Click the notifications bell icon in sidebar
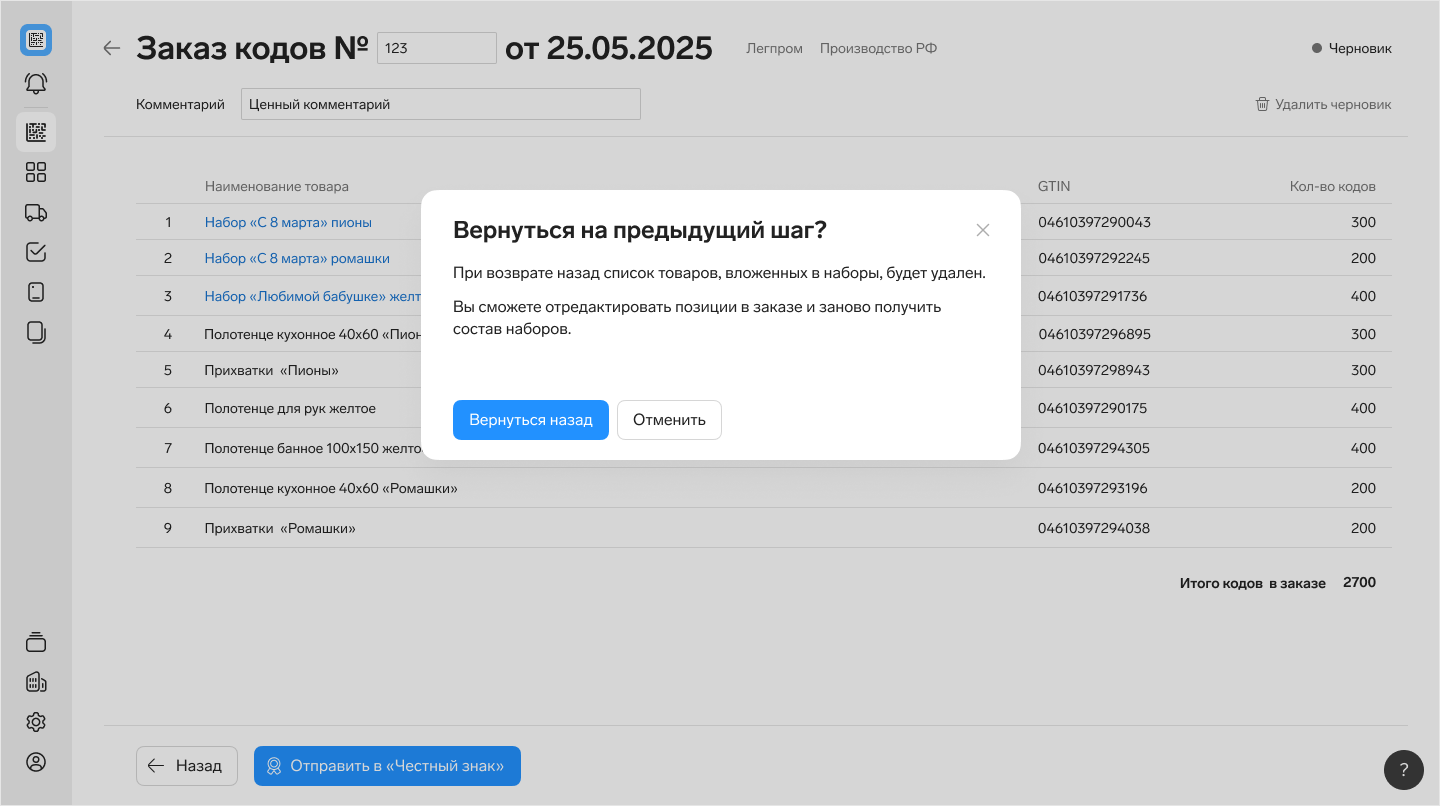1440x806 pixels. pos(36,84)
